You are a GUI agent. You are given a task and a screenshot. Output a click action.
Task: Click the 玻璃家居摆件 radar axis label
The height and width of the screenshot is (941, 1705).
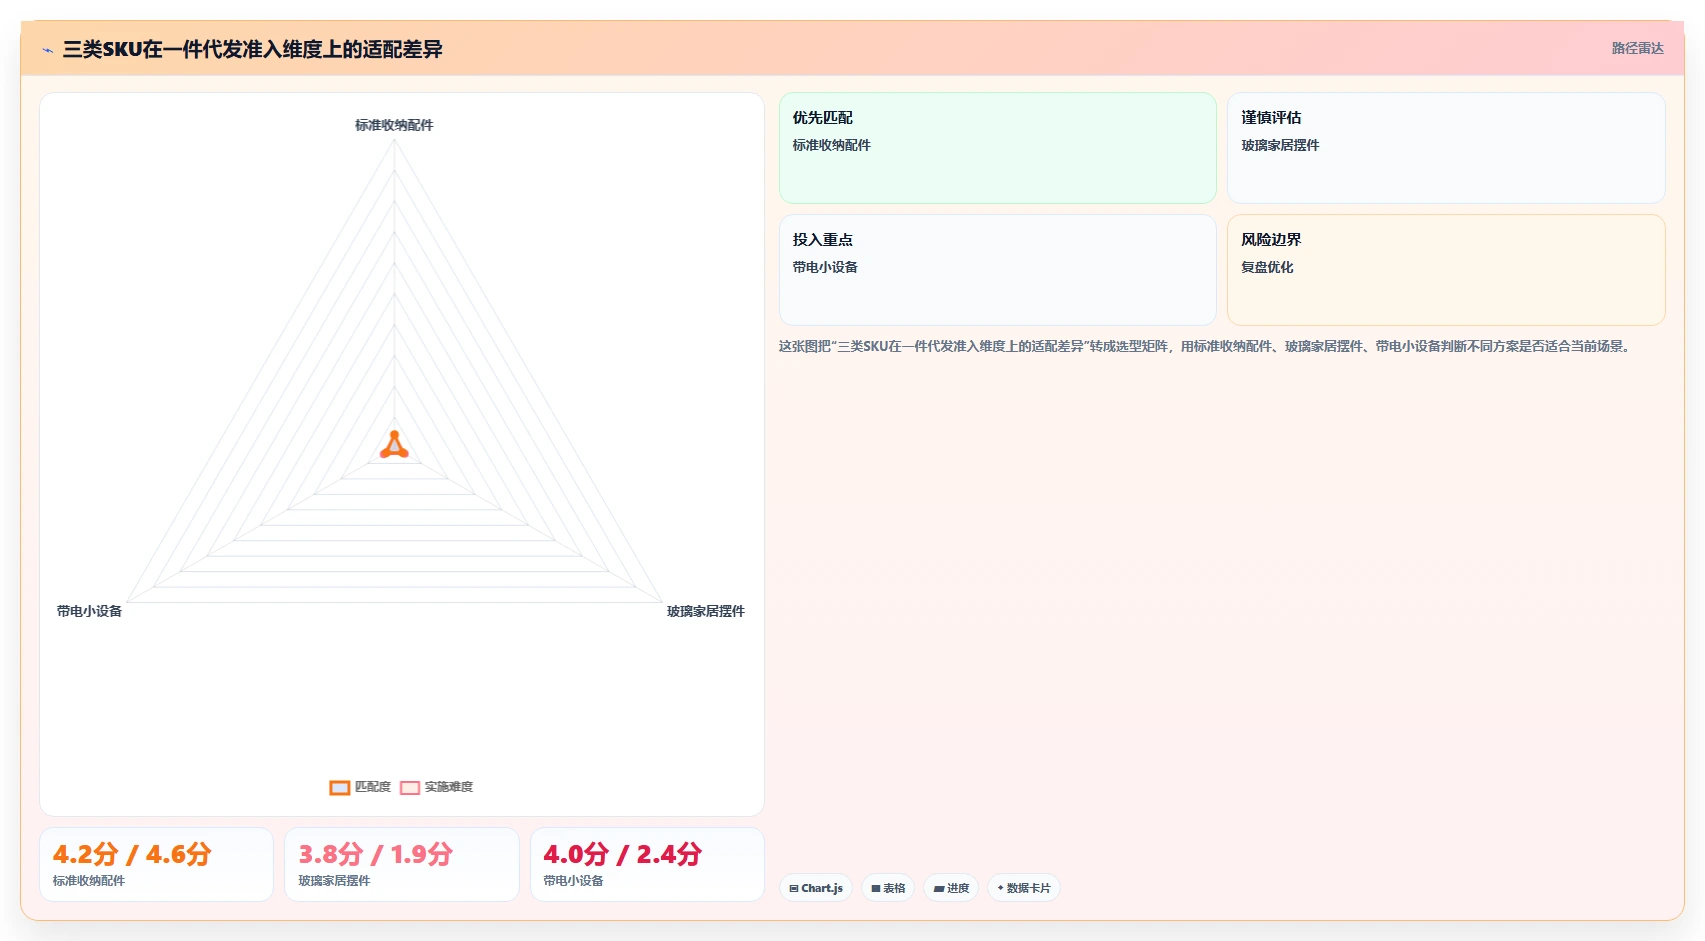706,611
